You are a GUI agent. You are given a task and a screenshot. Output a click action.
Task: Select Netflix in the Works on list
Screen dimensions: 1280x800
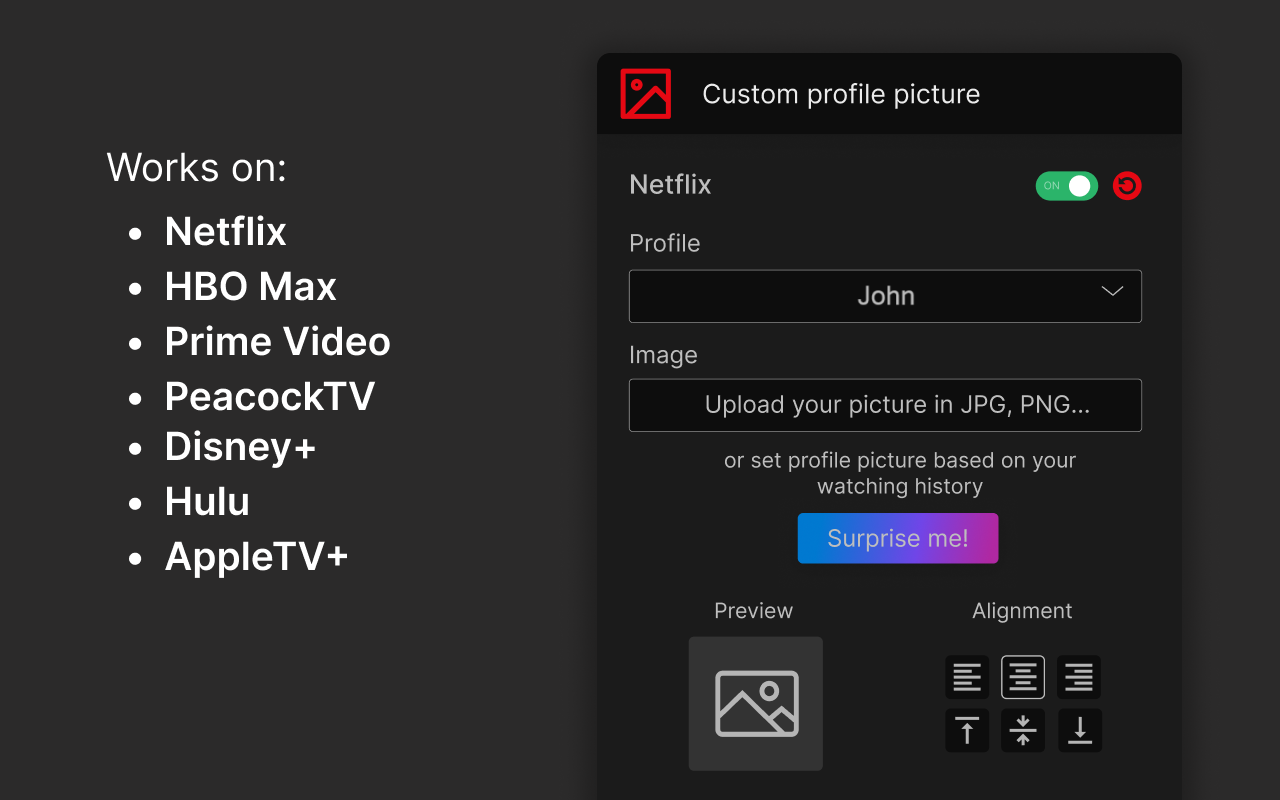225,231
